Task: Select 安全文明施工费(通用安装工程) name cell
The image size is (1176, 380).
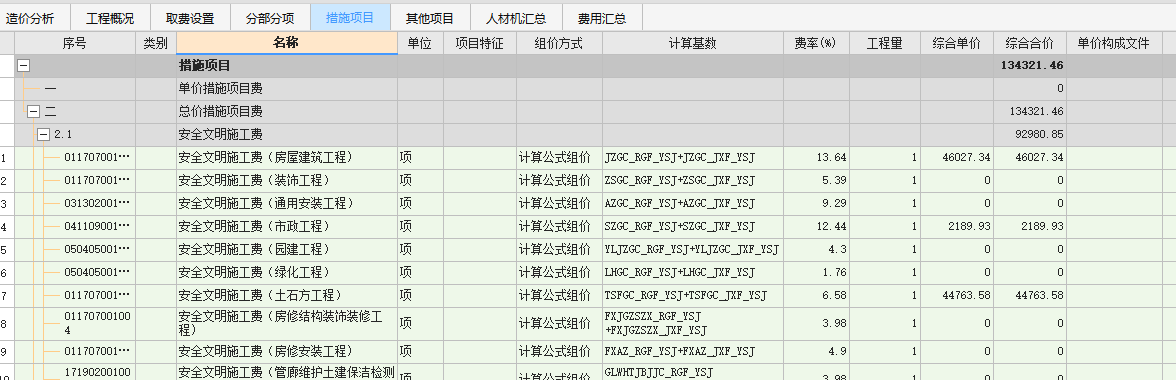Action: point(287,203)
